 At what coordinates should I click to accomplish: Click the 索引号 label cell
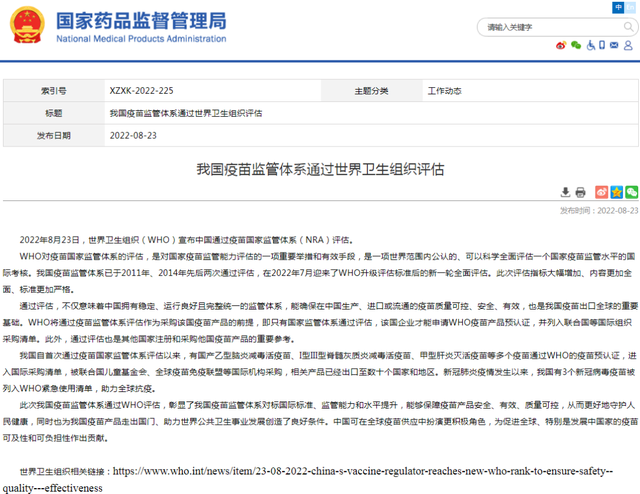click(54, 91)
